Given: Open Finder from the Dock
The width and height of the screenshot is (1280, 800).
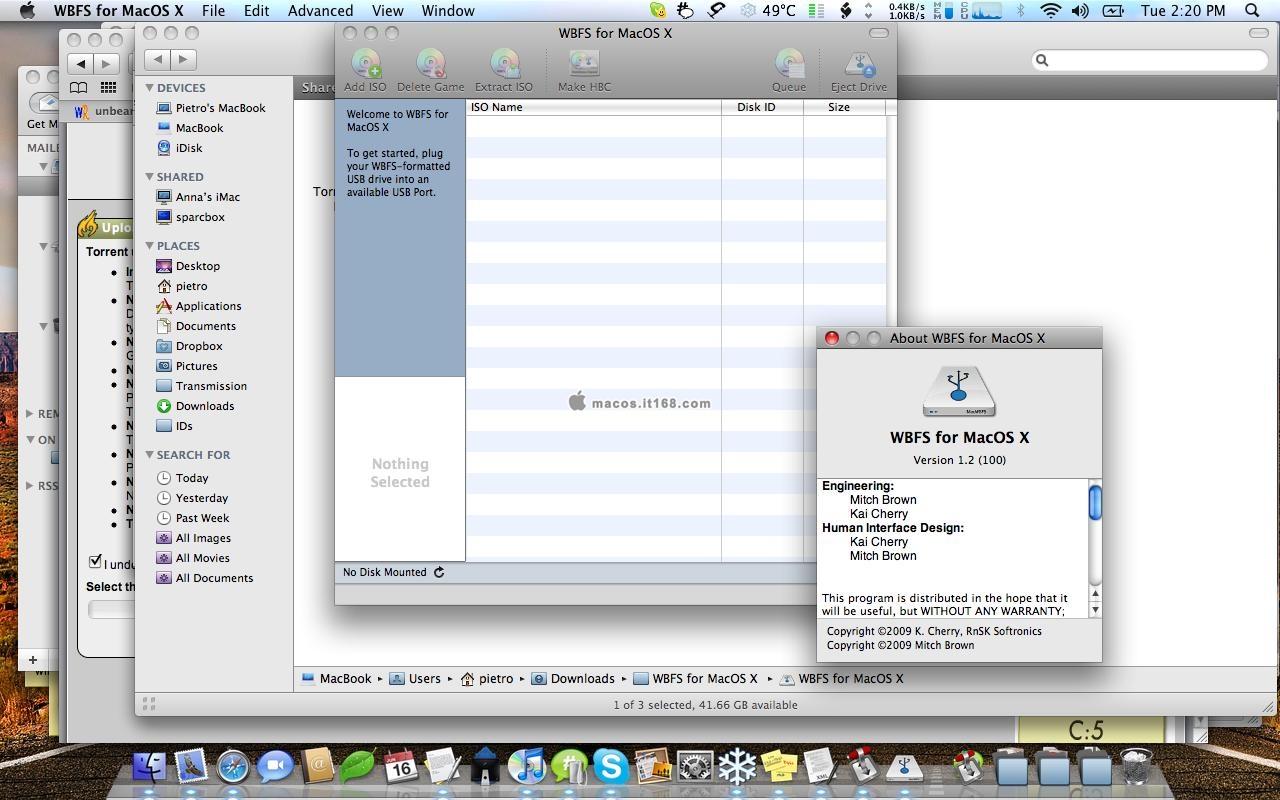Looking at the screenshot, I should pos(149,766).
